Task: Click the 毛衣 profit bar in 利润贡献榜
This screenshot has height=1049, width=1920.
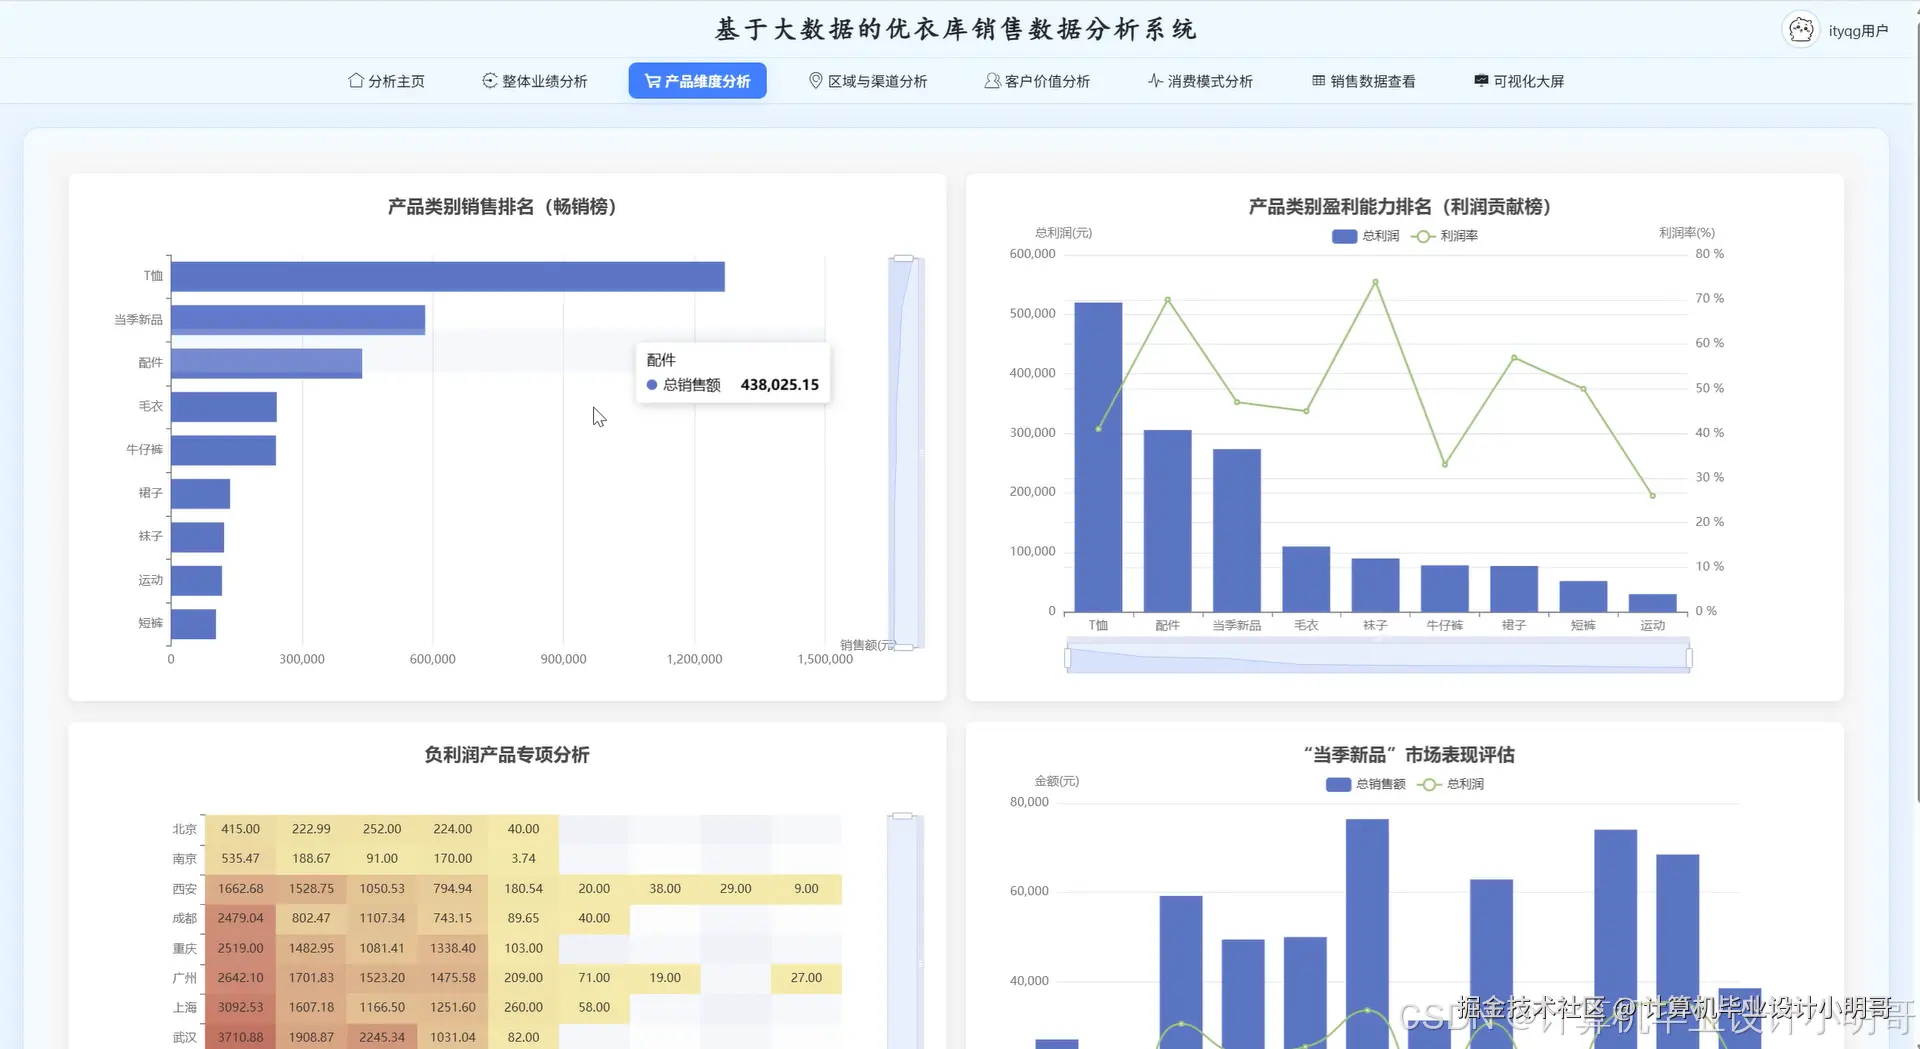Action: coord(1306,579)
